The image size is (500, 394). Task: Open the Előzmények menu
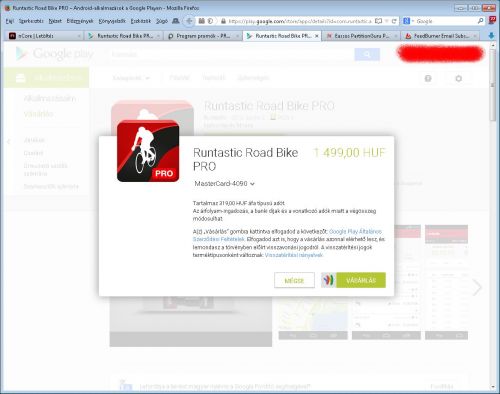pyautogui.click(x=80, y=21)
